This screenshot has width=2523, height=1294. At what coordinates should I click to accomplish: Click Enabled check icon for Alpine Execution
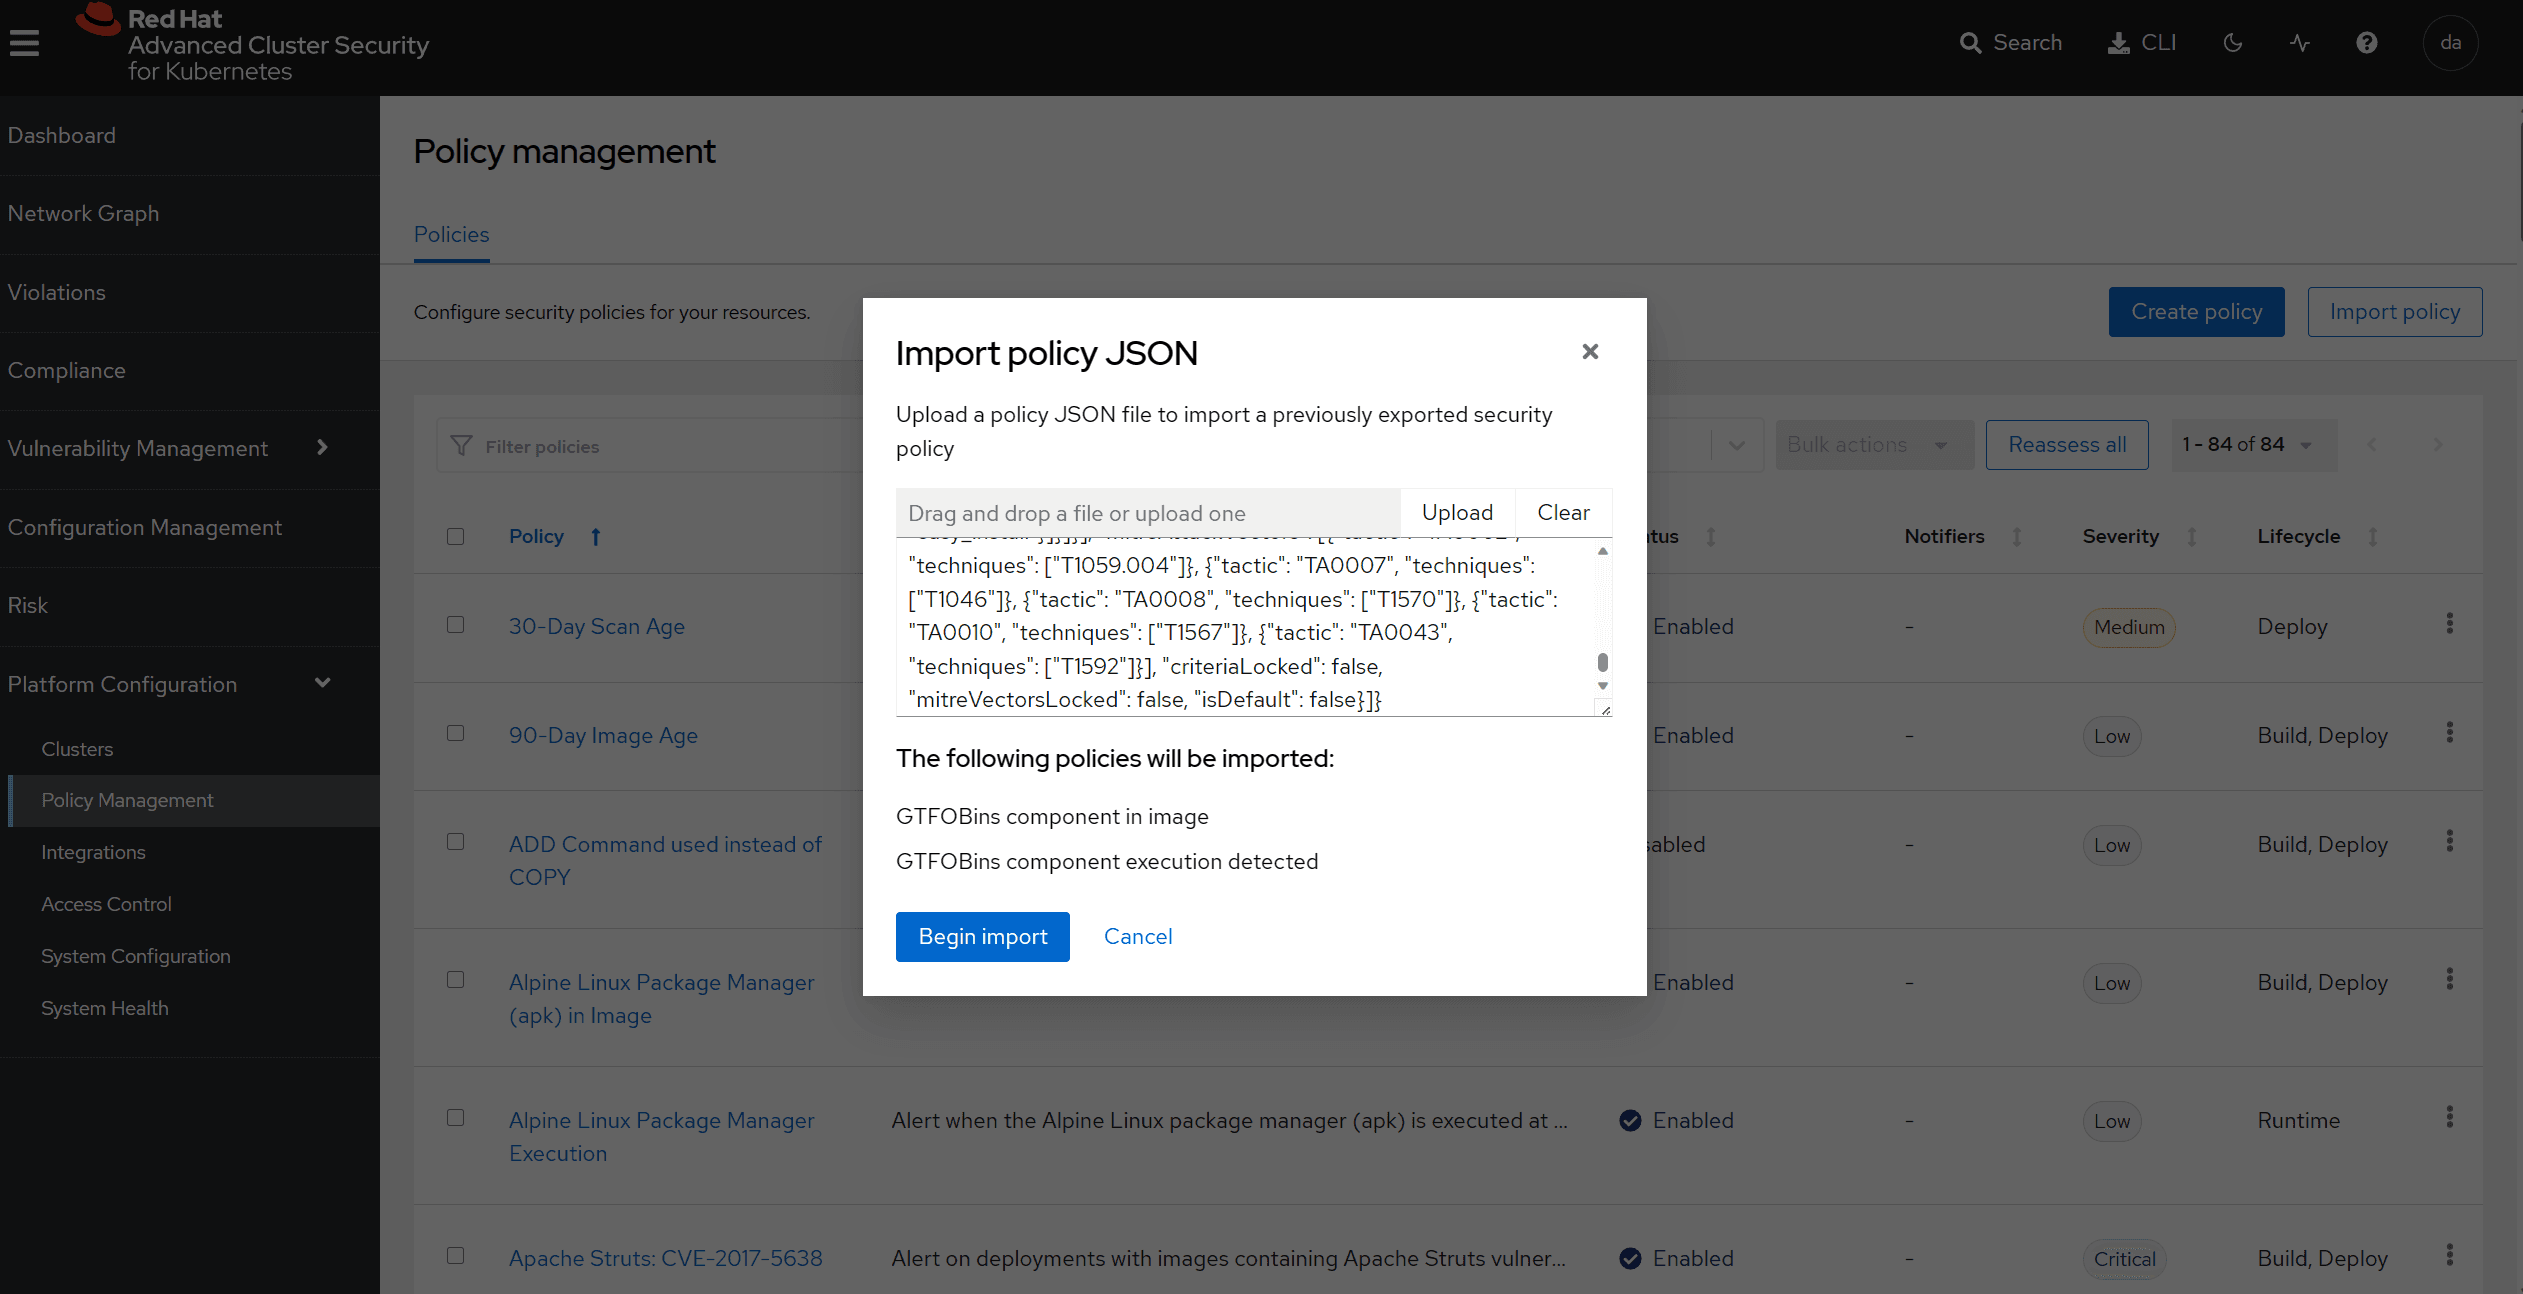click(x=1630, y=1120)
